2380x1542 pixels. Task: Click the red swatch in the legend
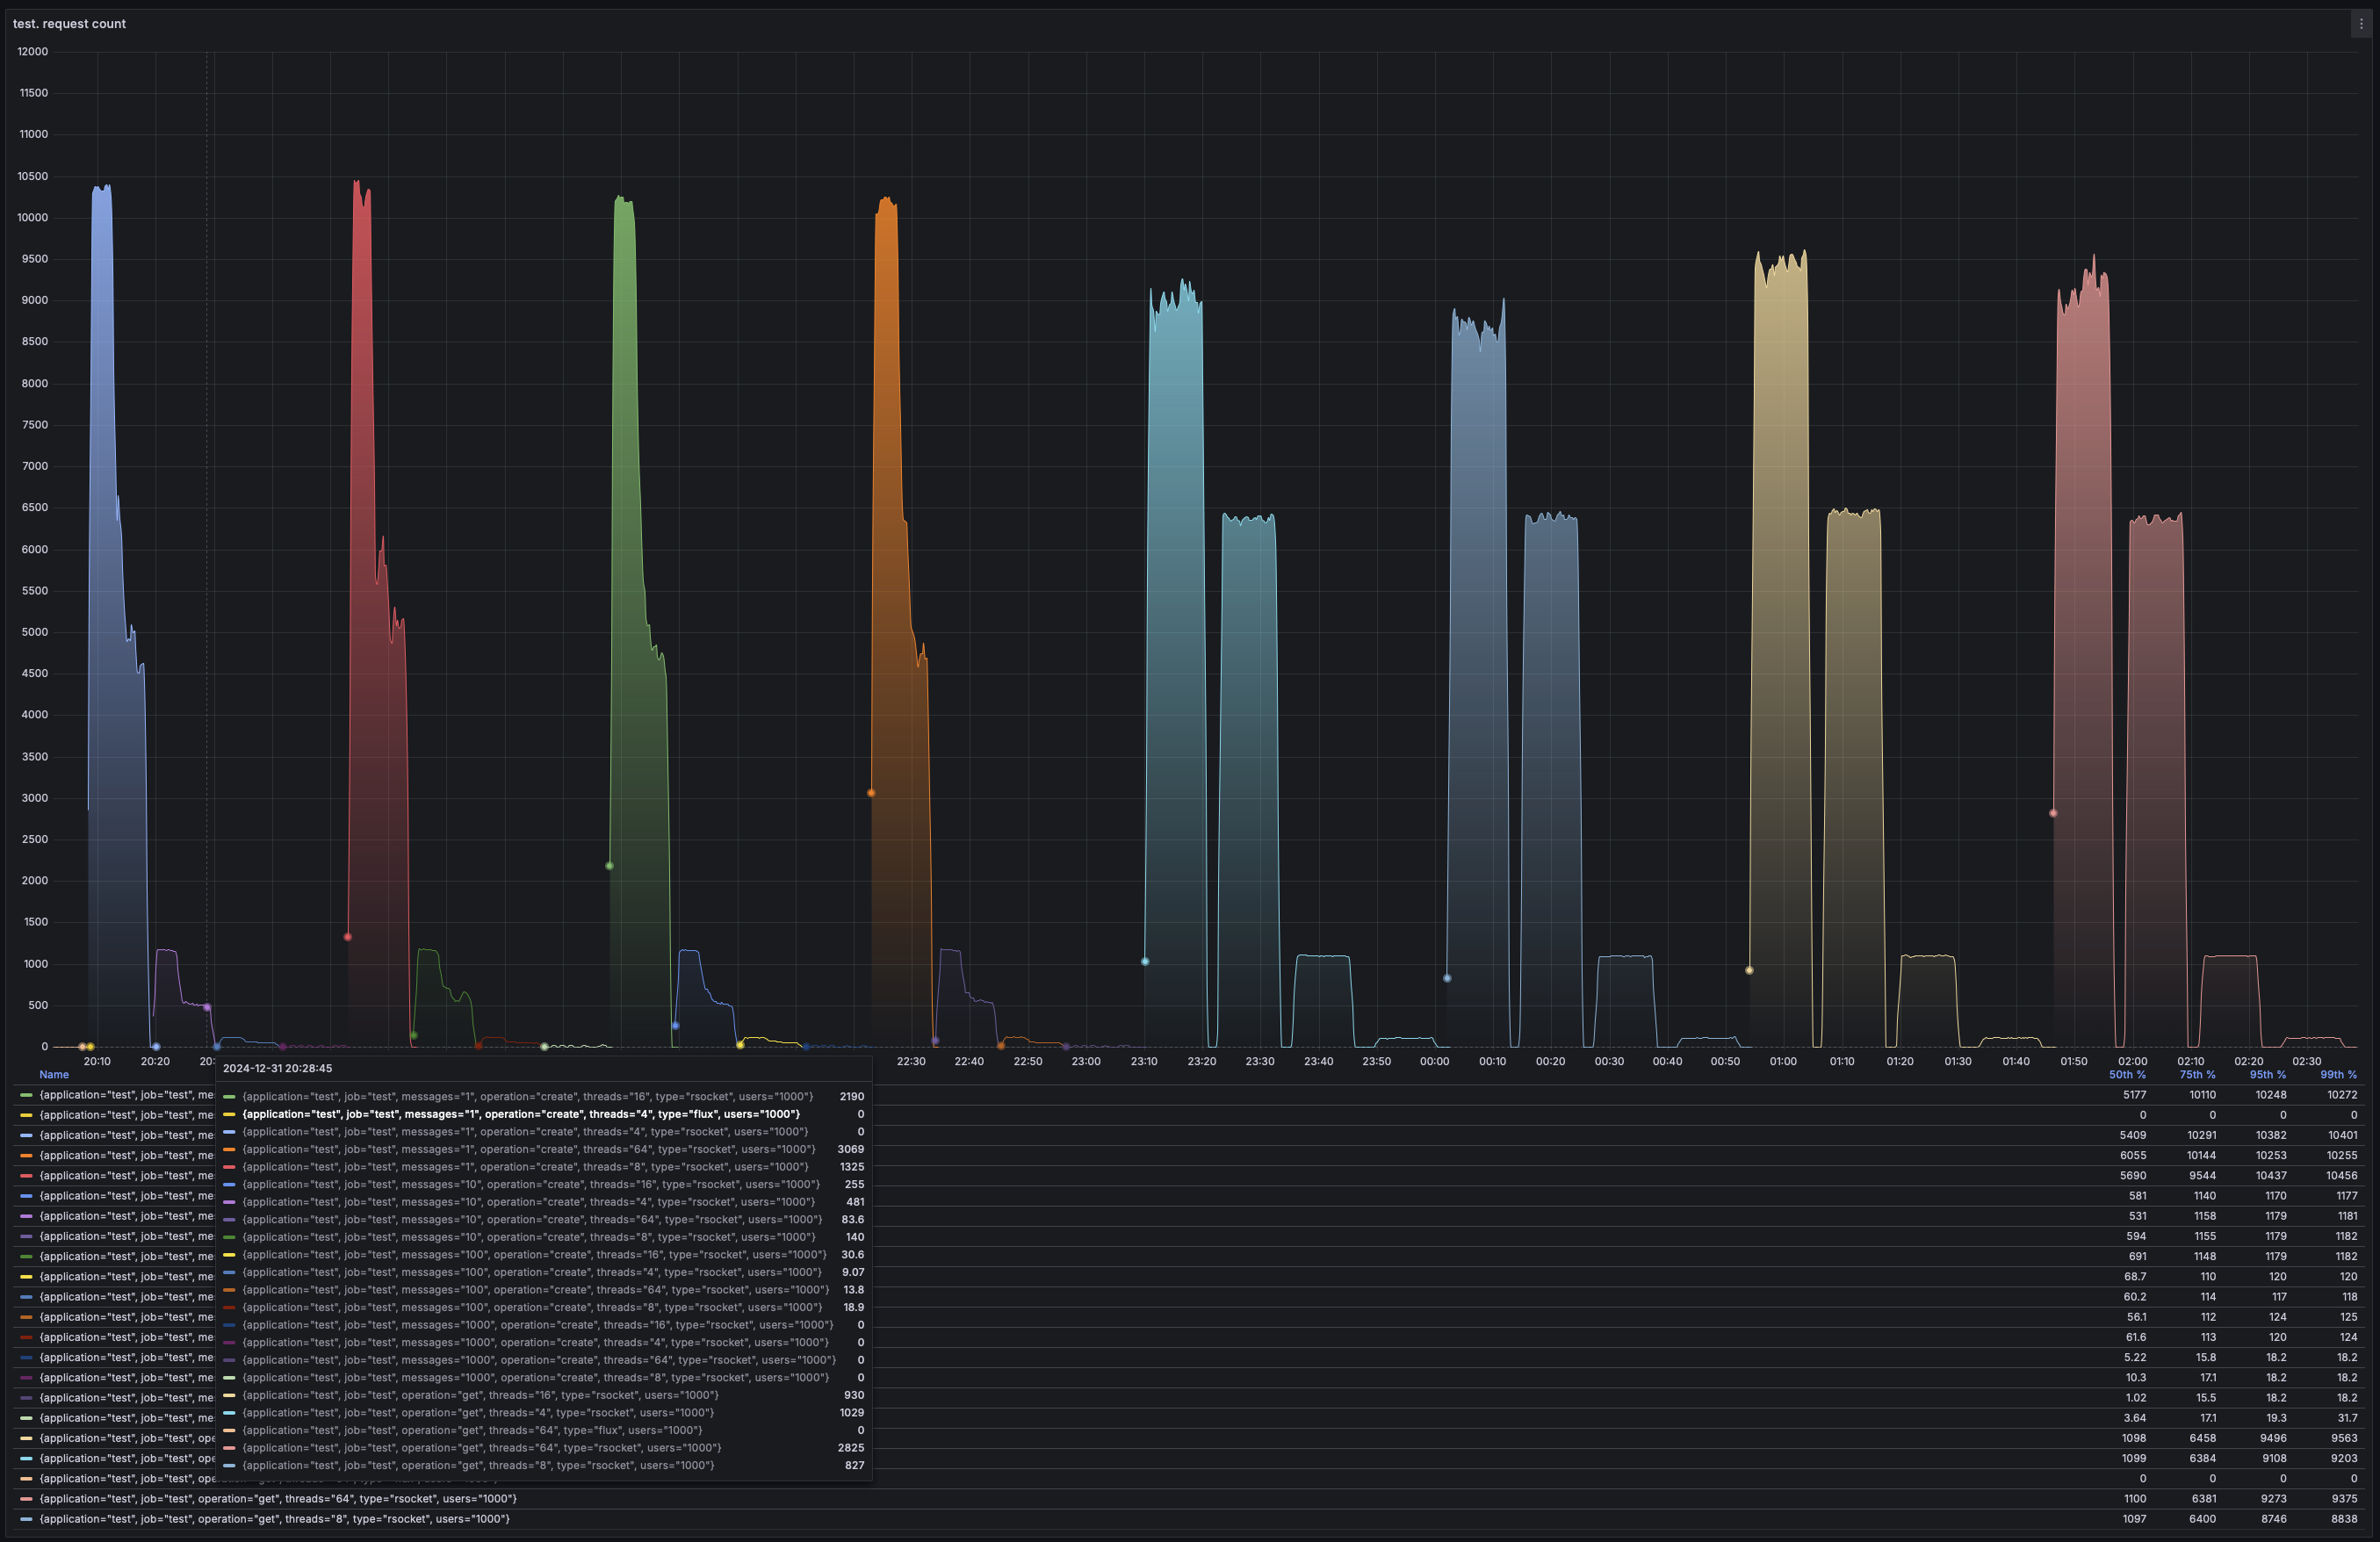(27, 1176)
